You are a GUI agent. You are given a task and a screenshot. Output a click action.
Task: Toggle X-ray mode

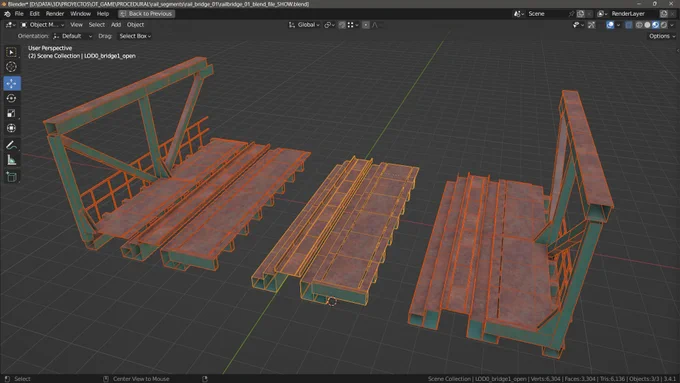click(628, 25)
